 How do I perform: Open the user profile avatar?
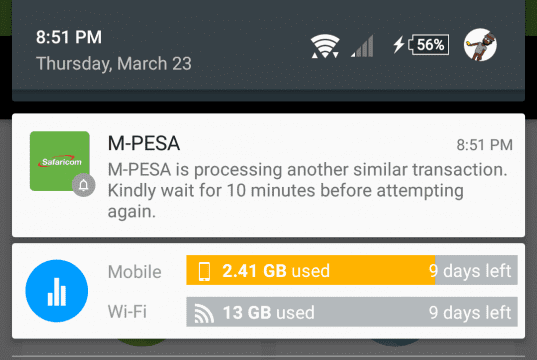[x=480, y=45]
